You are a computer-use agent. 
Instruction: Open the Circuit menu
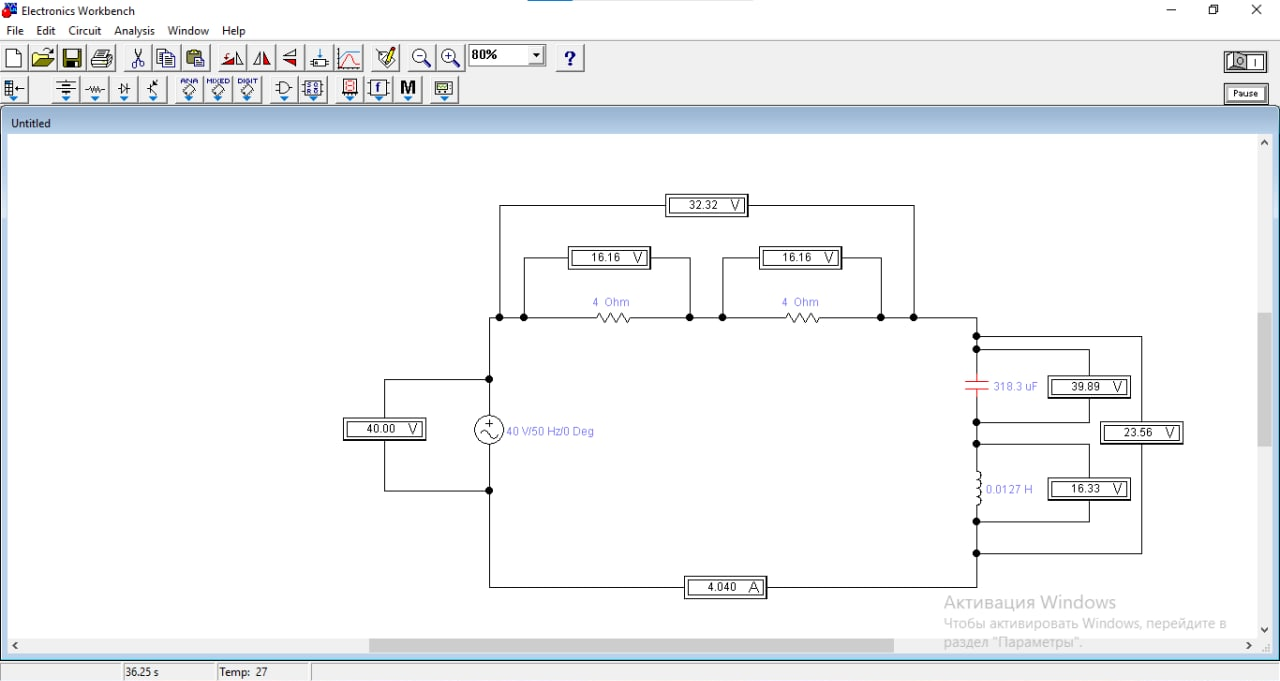85,31
